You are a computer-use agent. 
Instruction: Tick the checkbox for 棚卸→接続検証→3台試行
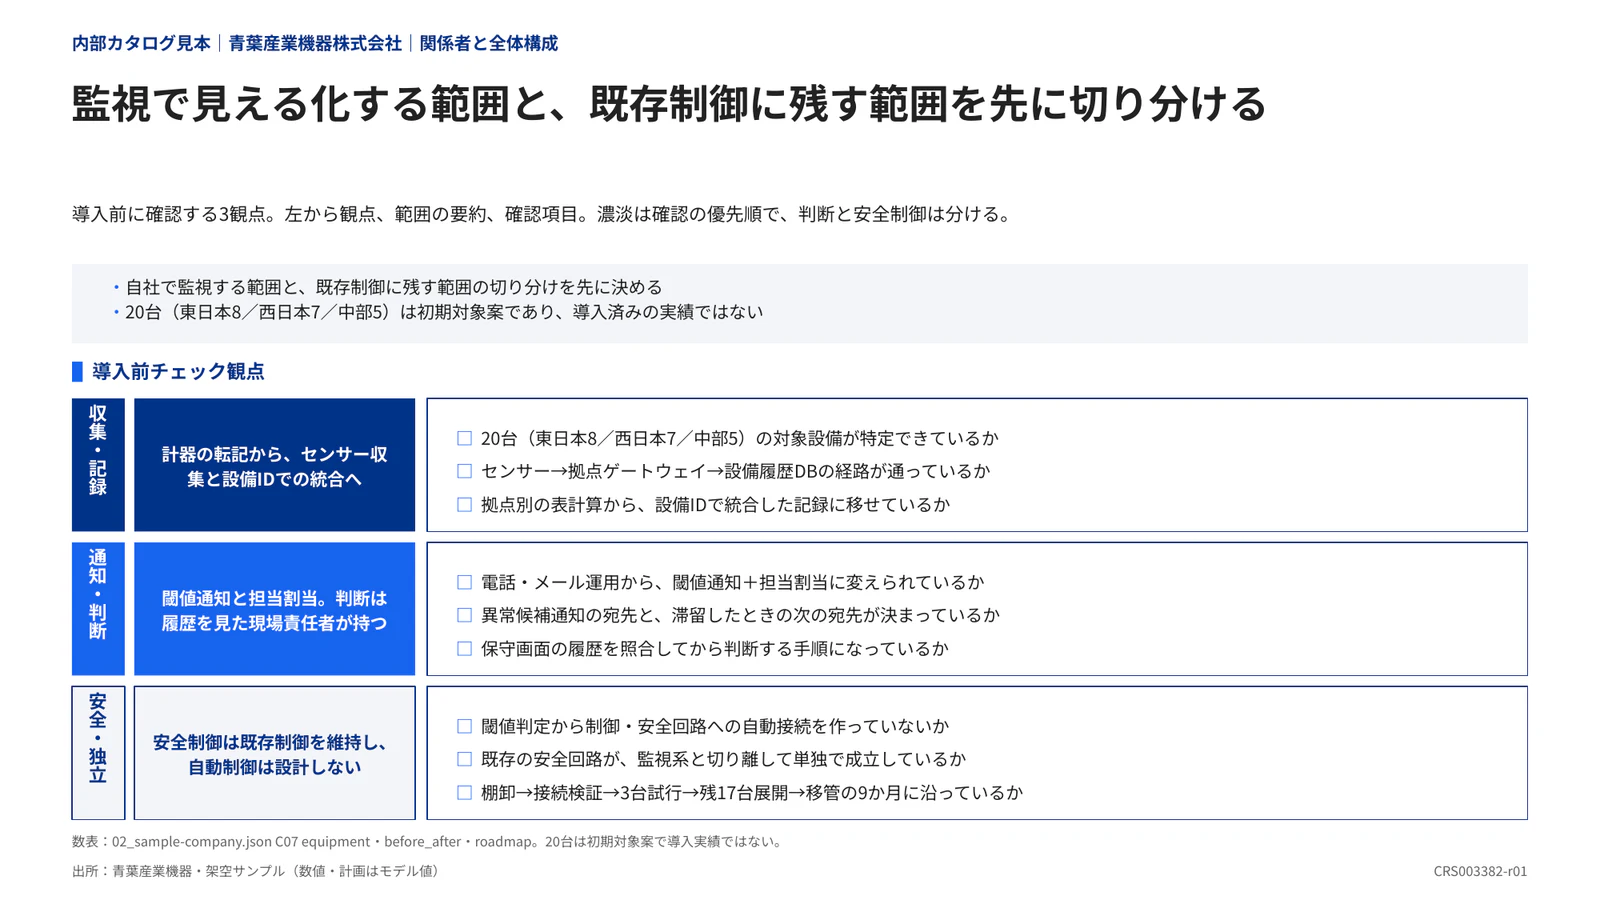[x=464, y=793]
